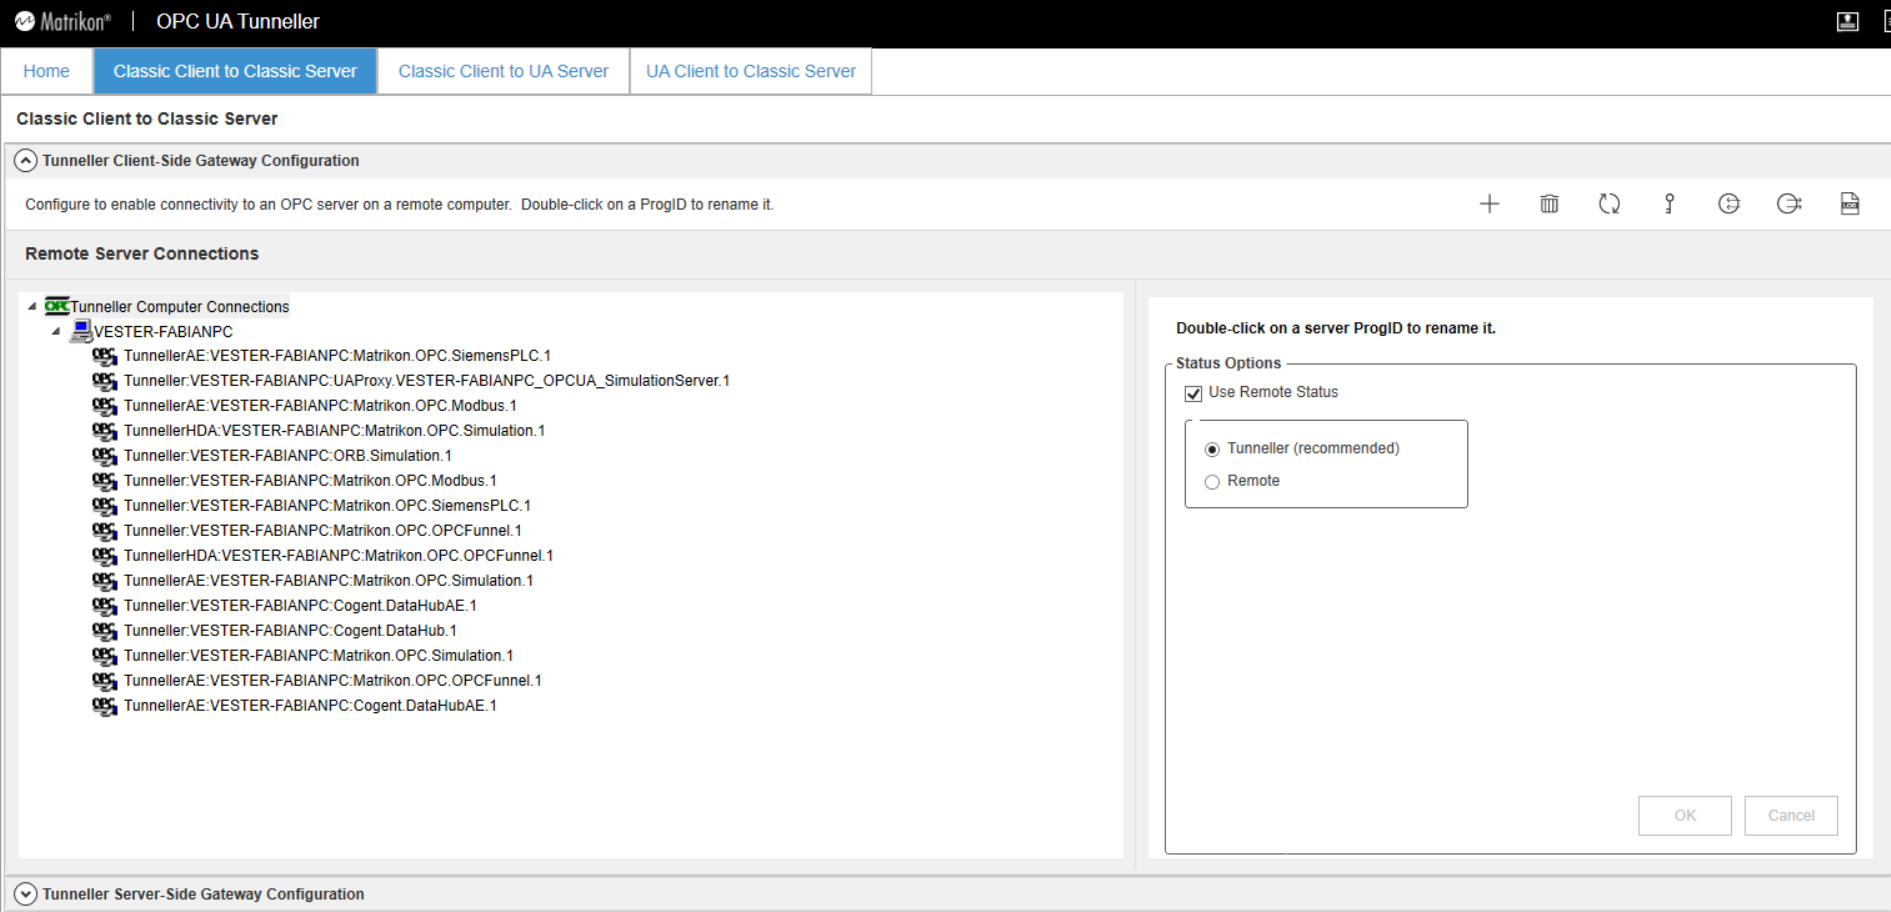
Task: Click the OK button
Action: [x=1685, y=815]
